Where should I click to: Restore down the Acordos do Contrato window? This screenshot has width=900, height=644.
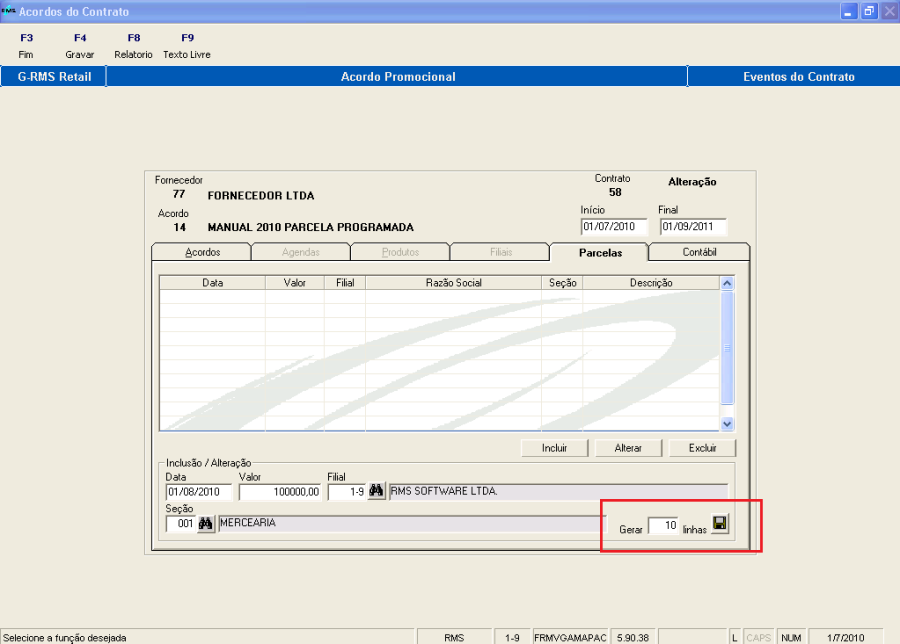click(869, 11)
